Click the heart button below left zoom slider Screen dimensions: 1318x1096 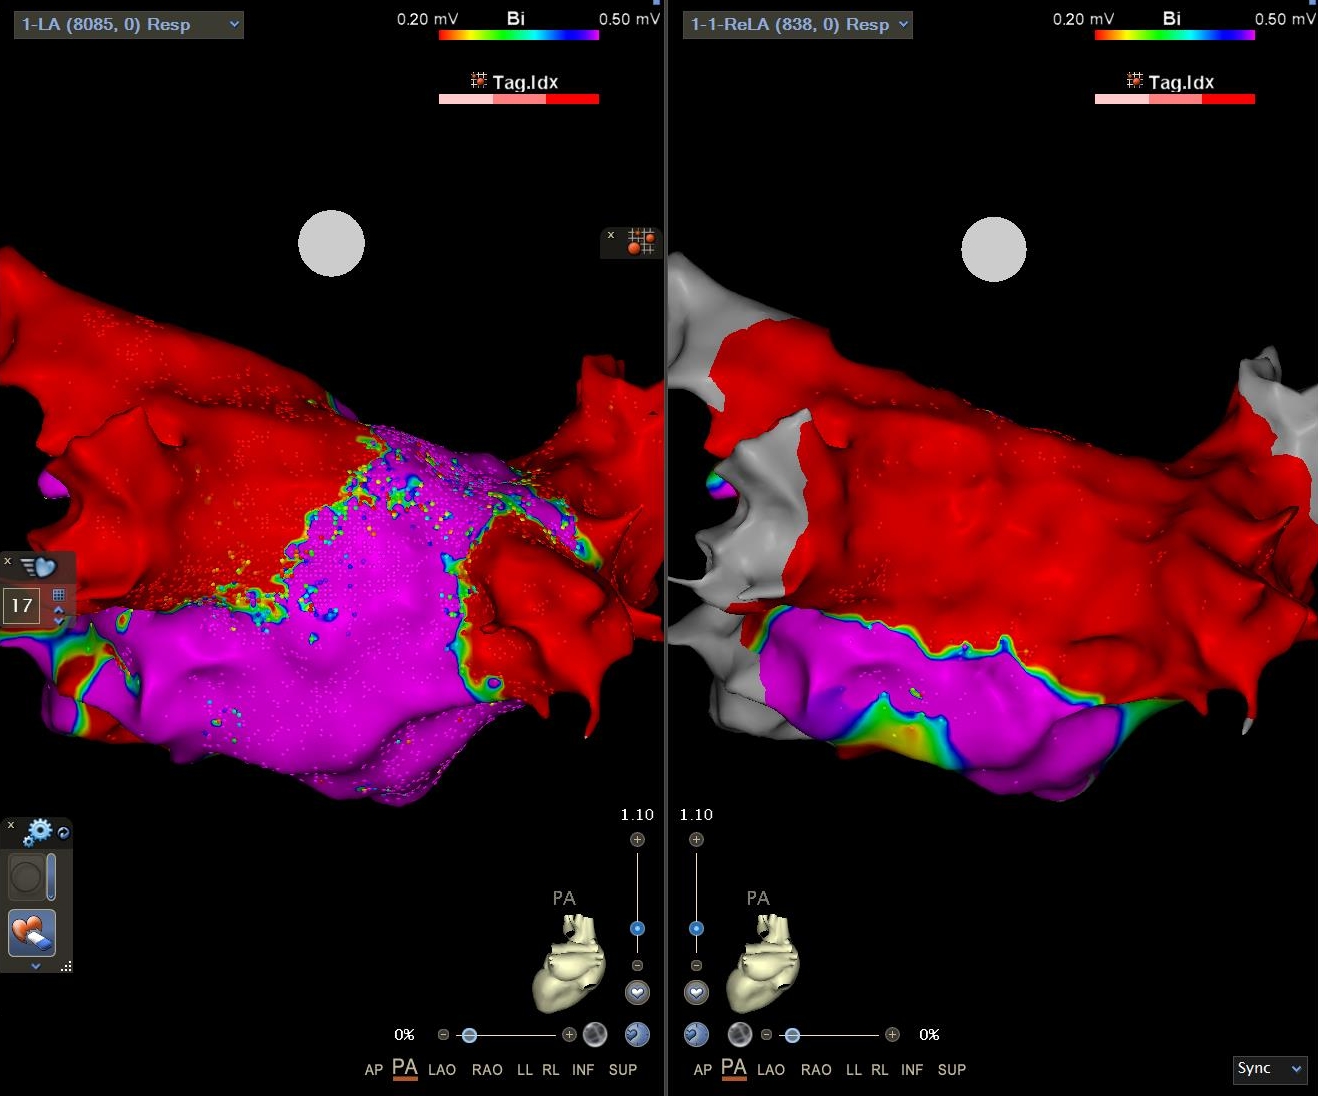pyautogui.click(x=637, y=992)
